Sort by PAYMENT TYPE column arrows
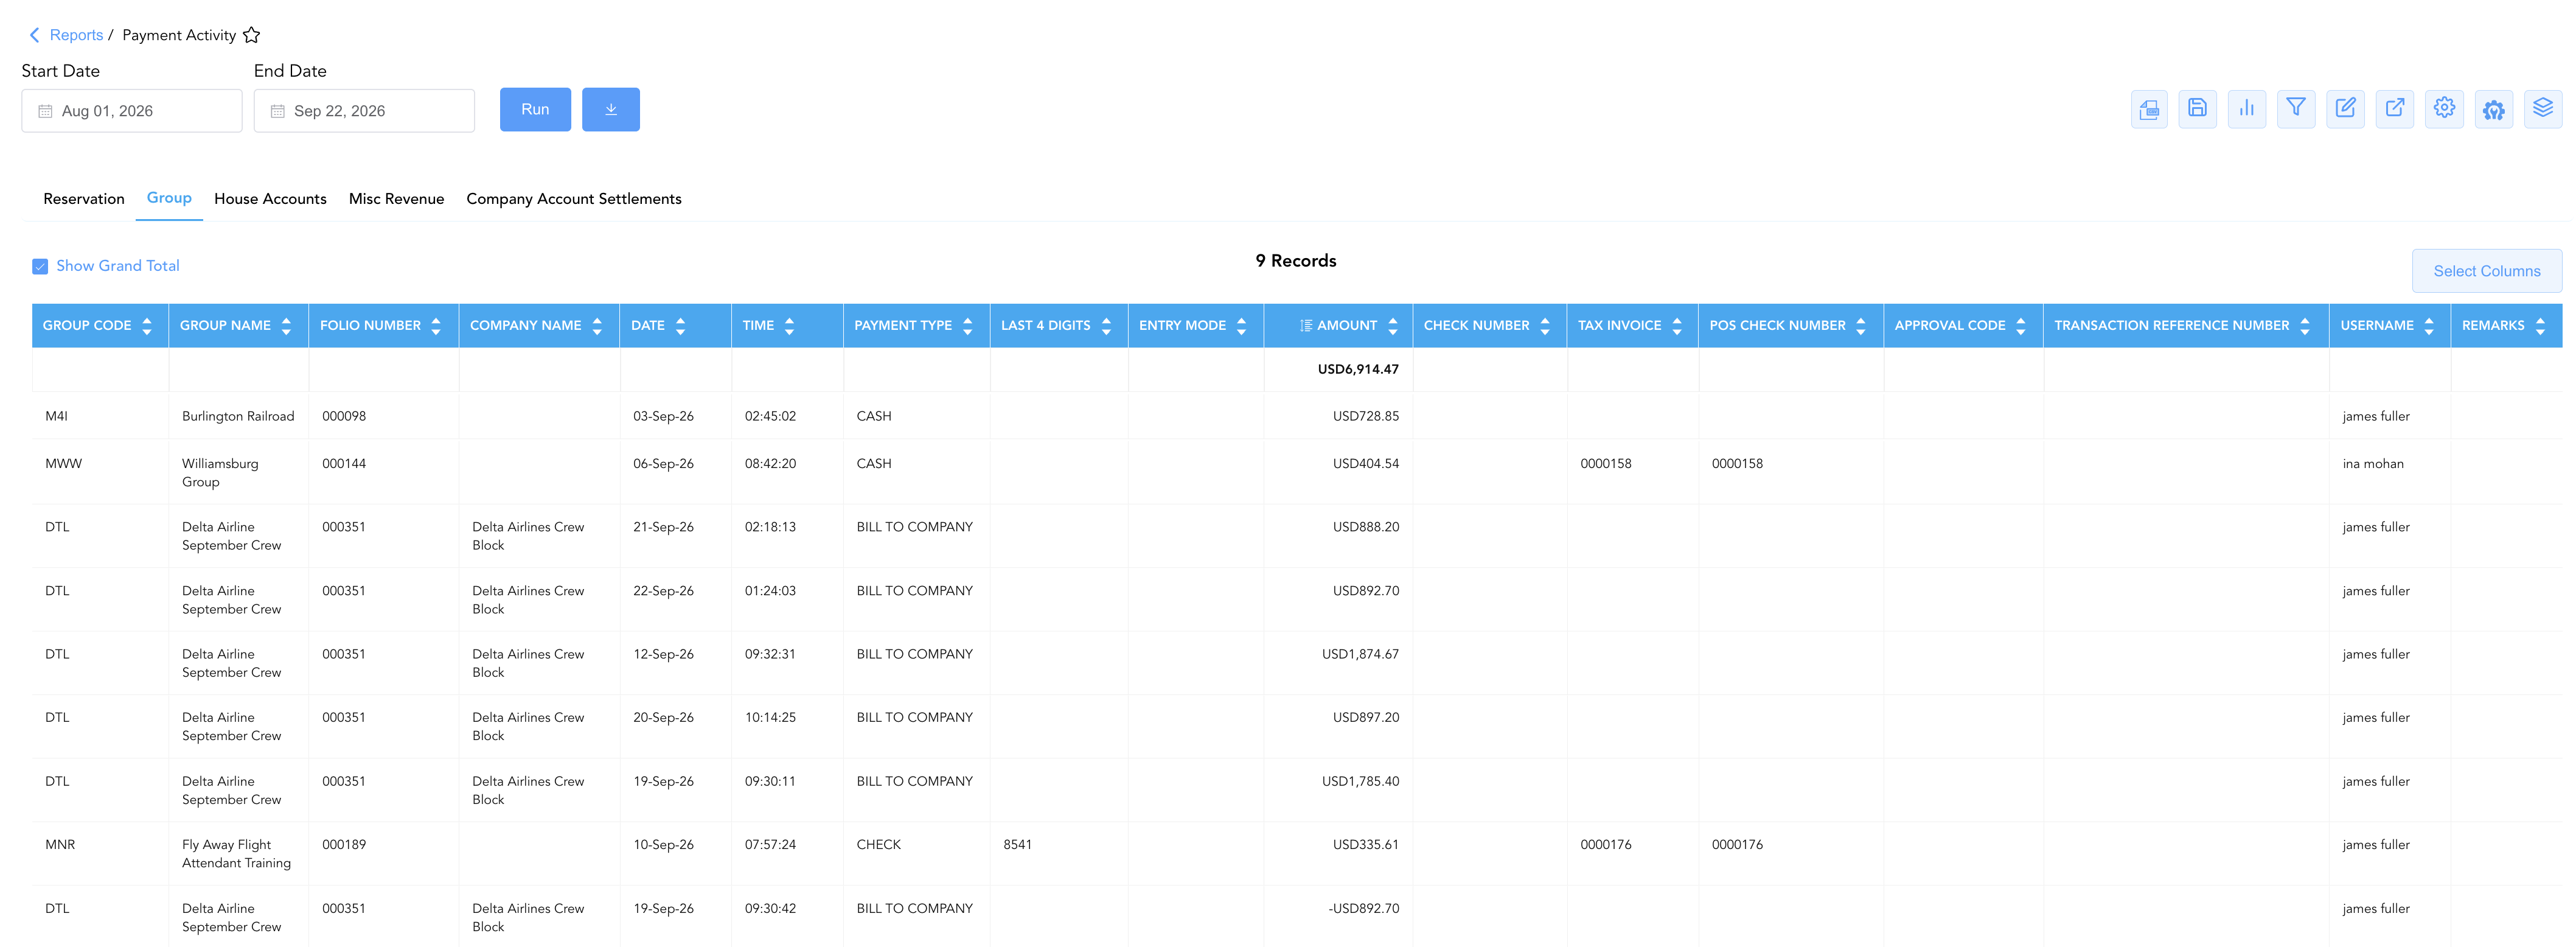This screenshot has width=2576, height=947. click(x=967, y=326)
